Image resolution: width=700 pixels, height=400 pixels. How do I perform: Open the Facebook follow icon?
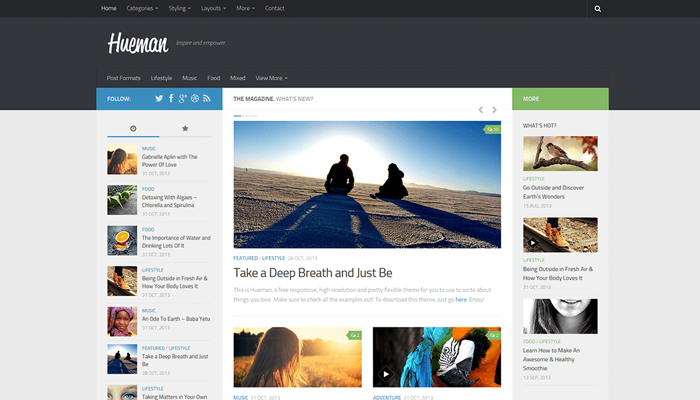(x=171, y=99)
